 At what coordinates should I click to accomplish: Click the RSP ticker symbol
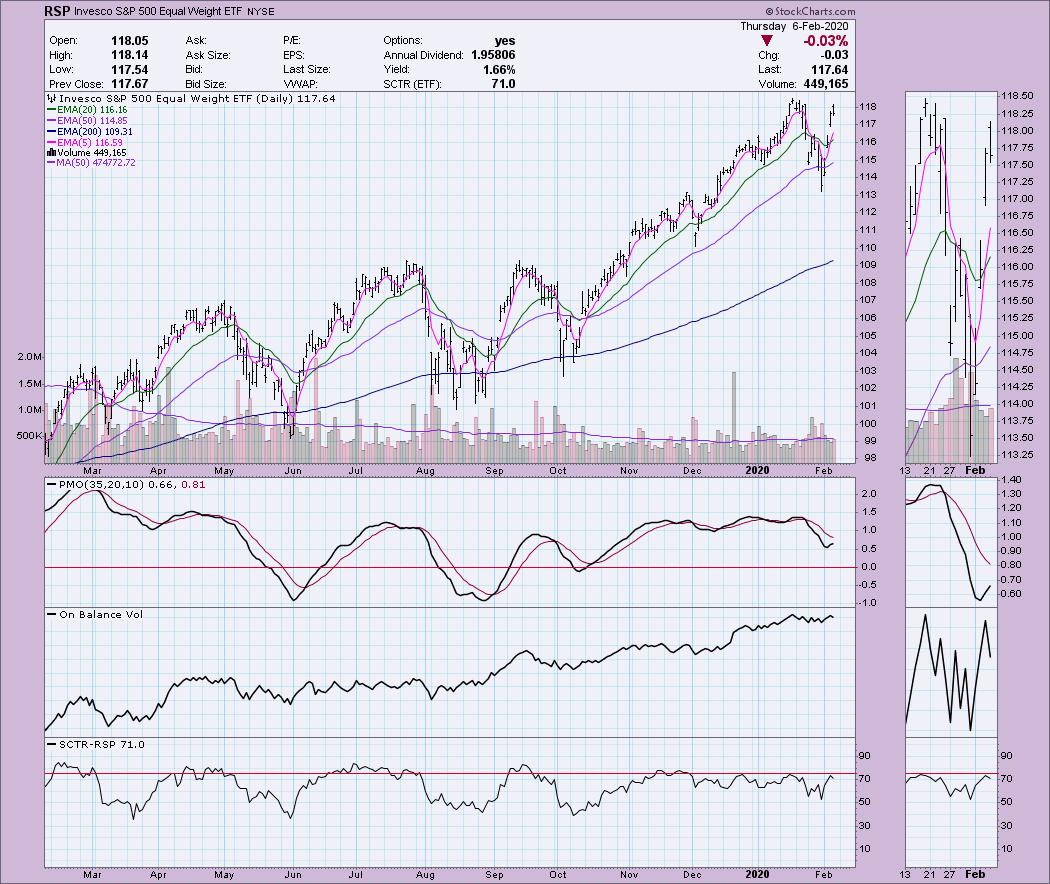pos(58,11)
